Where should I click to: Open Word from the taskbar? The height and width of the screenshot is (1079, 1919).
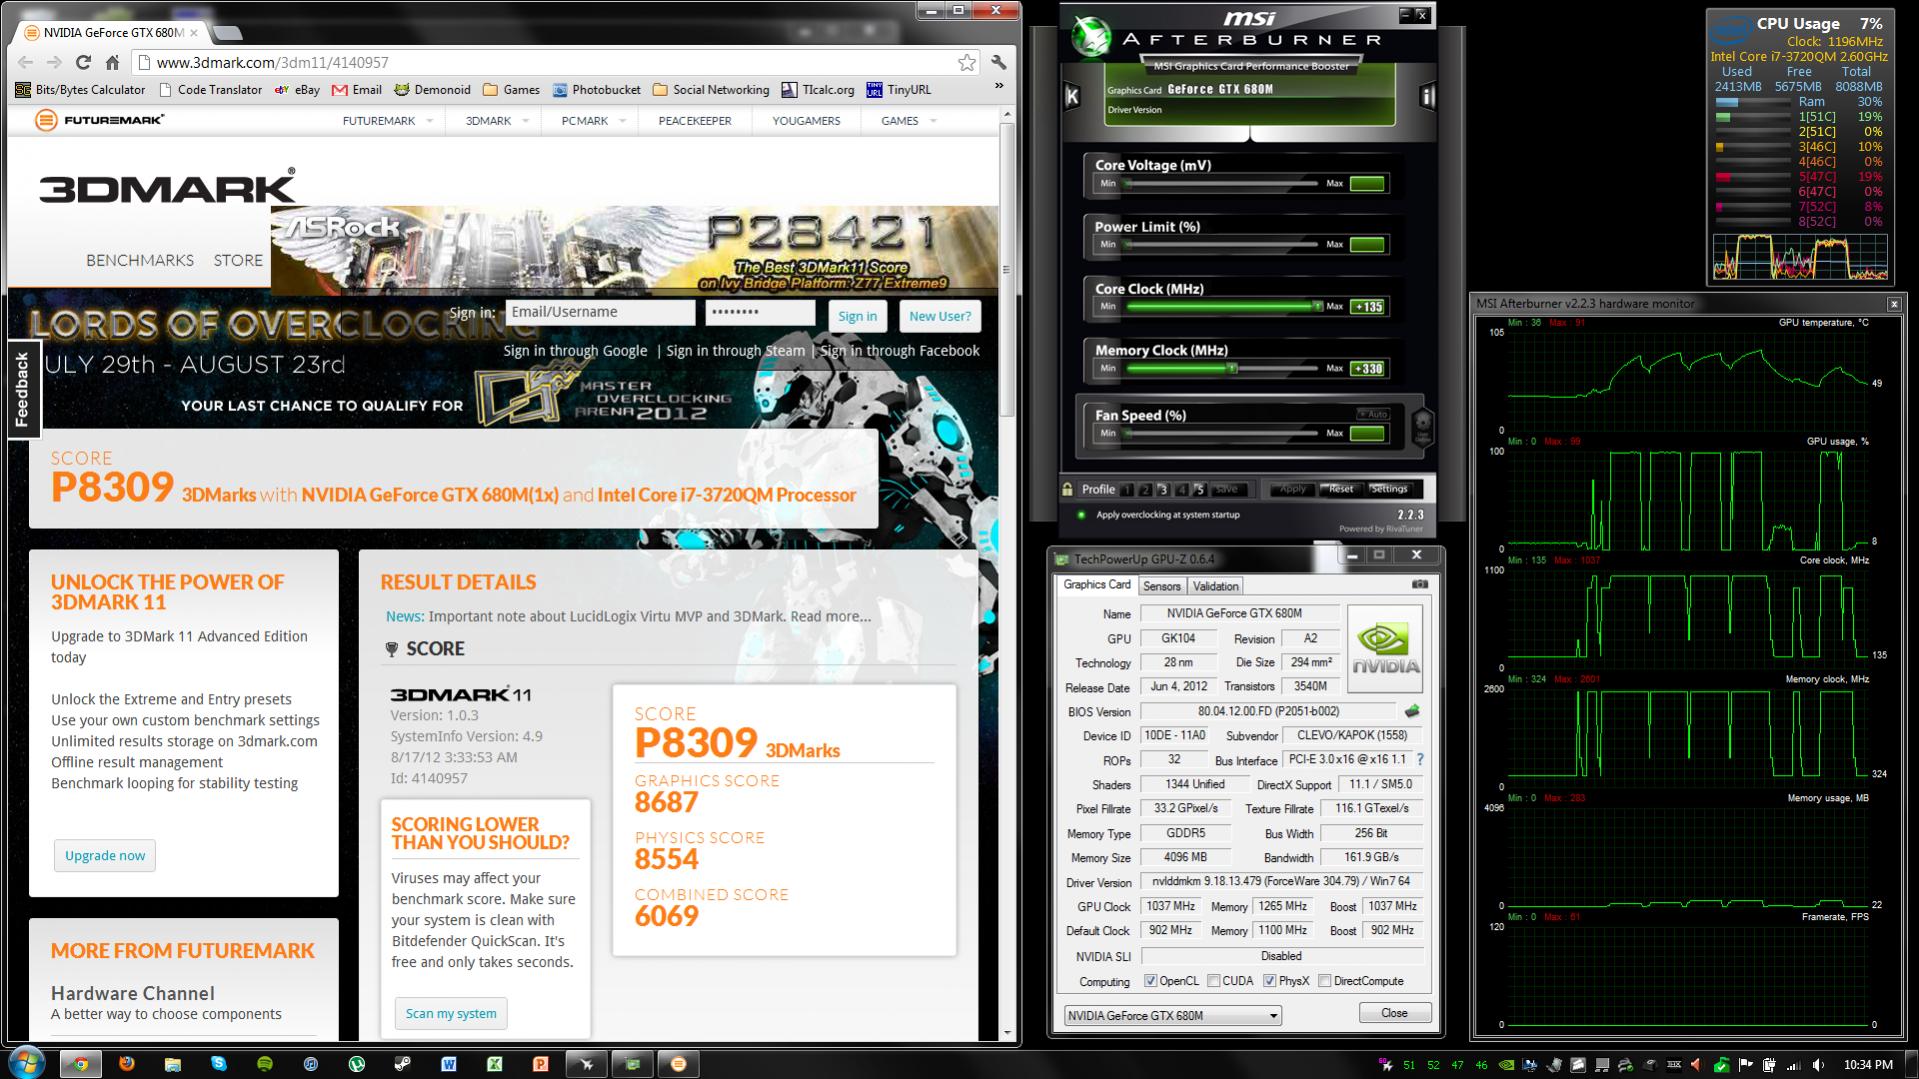(448, 1064)
